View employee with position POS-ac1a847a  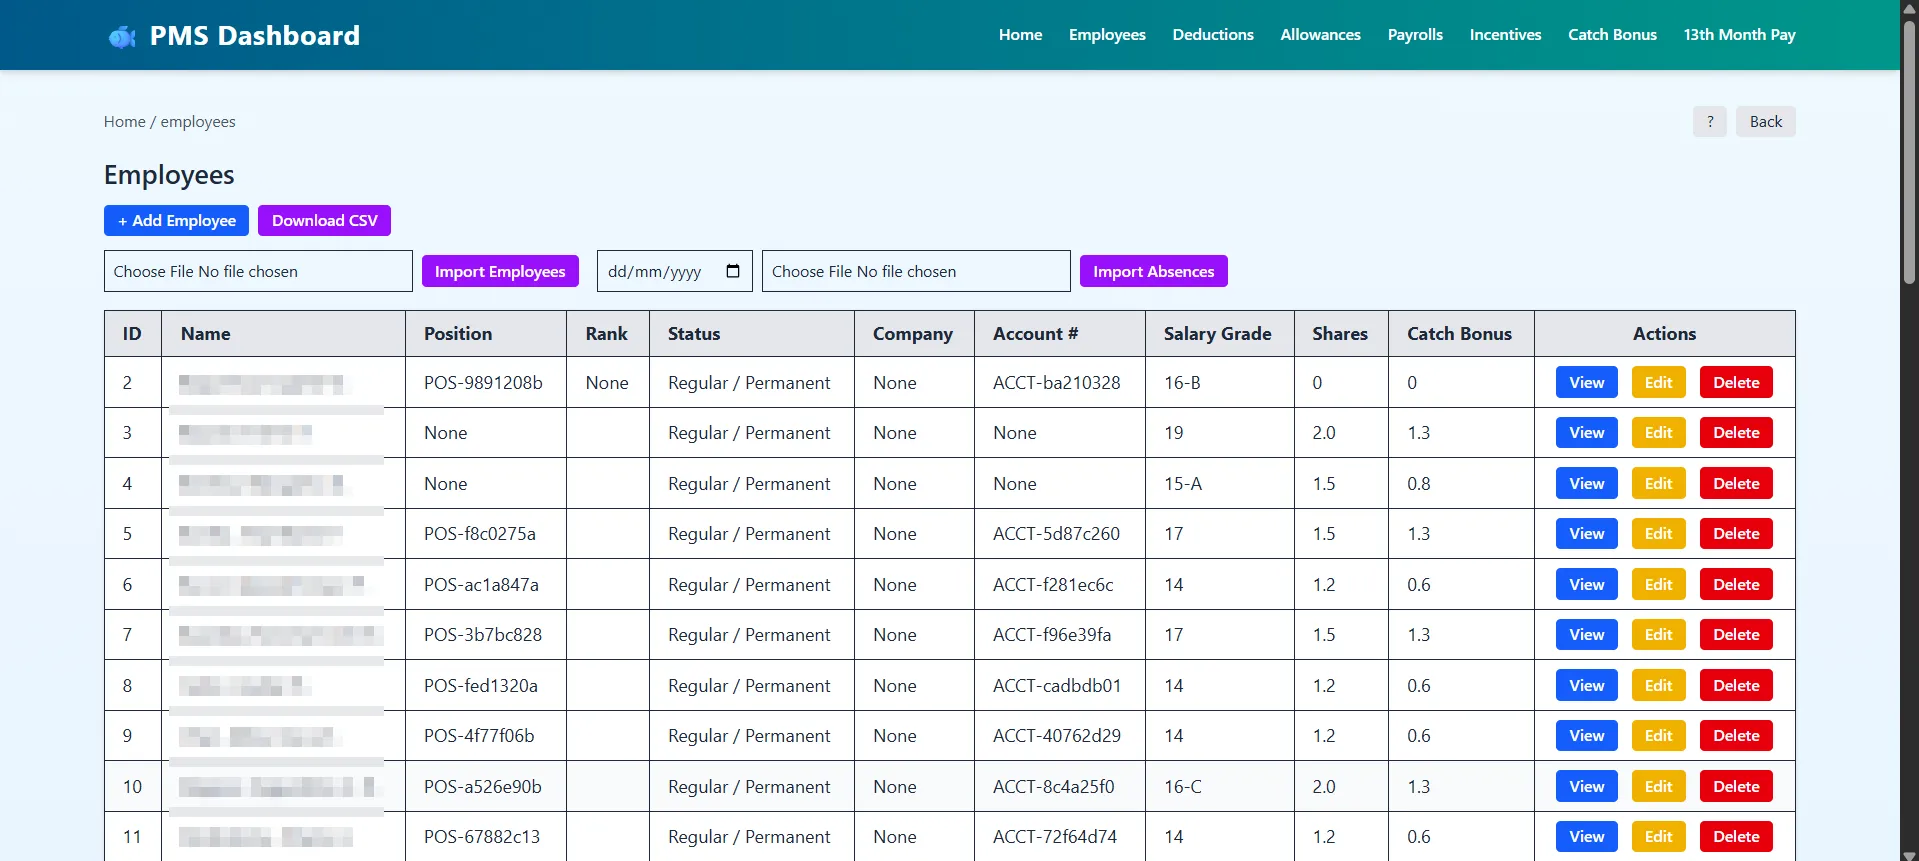(x=1587, y=585)
